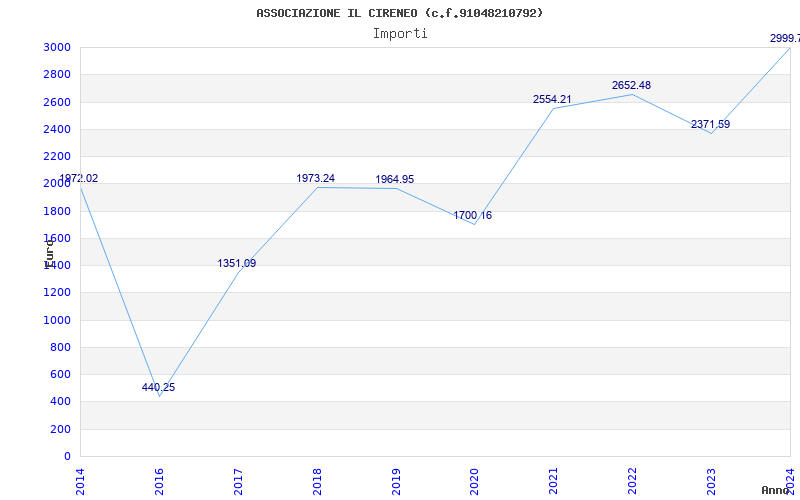Screen dimensions: 800x500
Task: Select the 2652.48 data label
Action: [632, 86]
